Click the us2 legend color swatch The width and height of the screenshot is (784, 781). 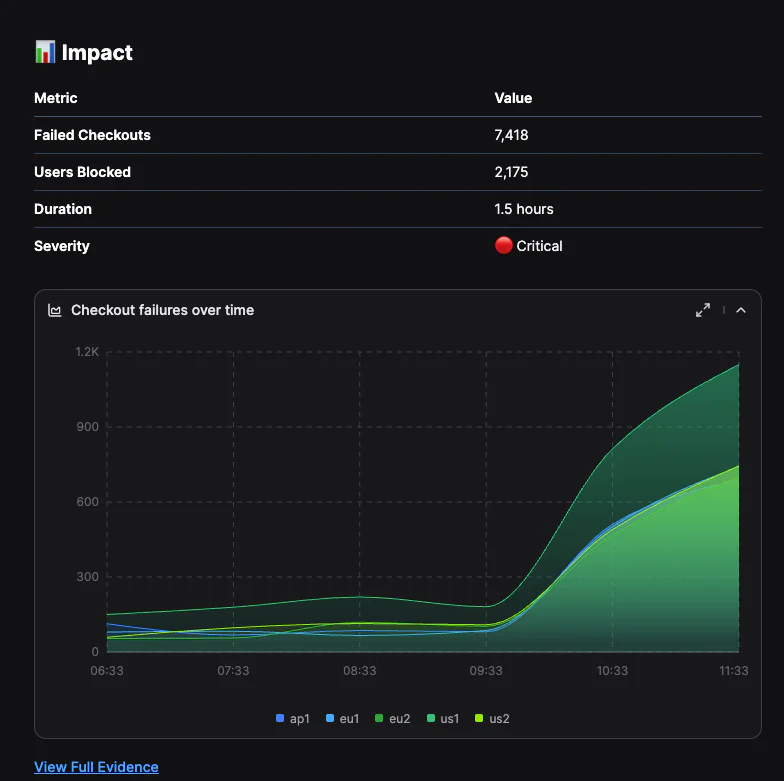coord(479,718)
